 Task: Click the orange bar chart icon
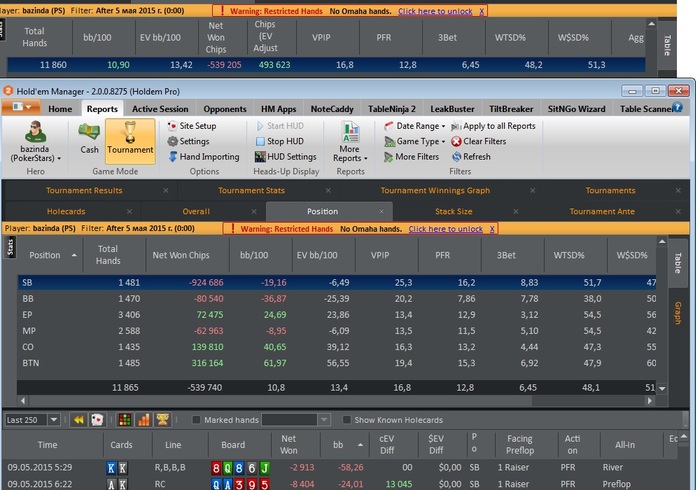pos(143,420)
